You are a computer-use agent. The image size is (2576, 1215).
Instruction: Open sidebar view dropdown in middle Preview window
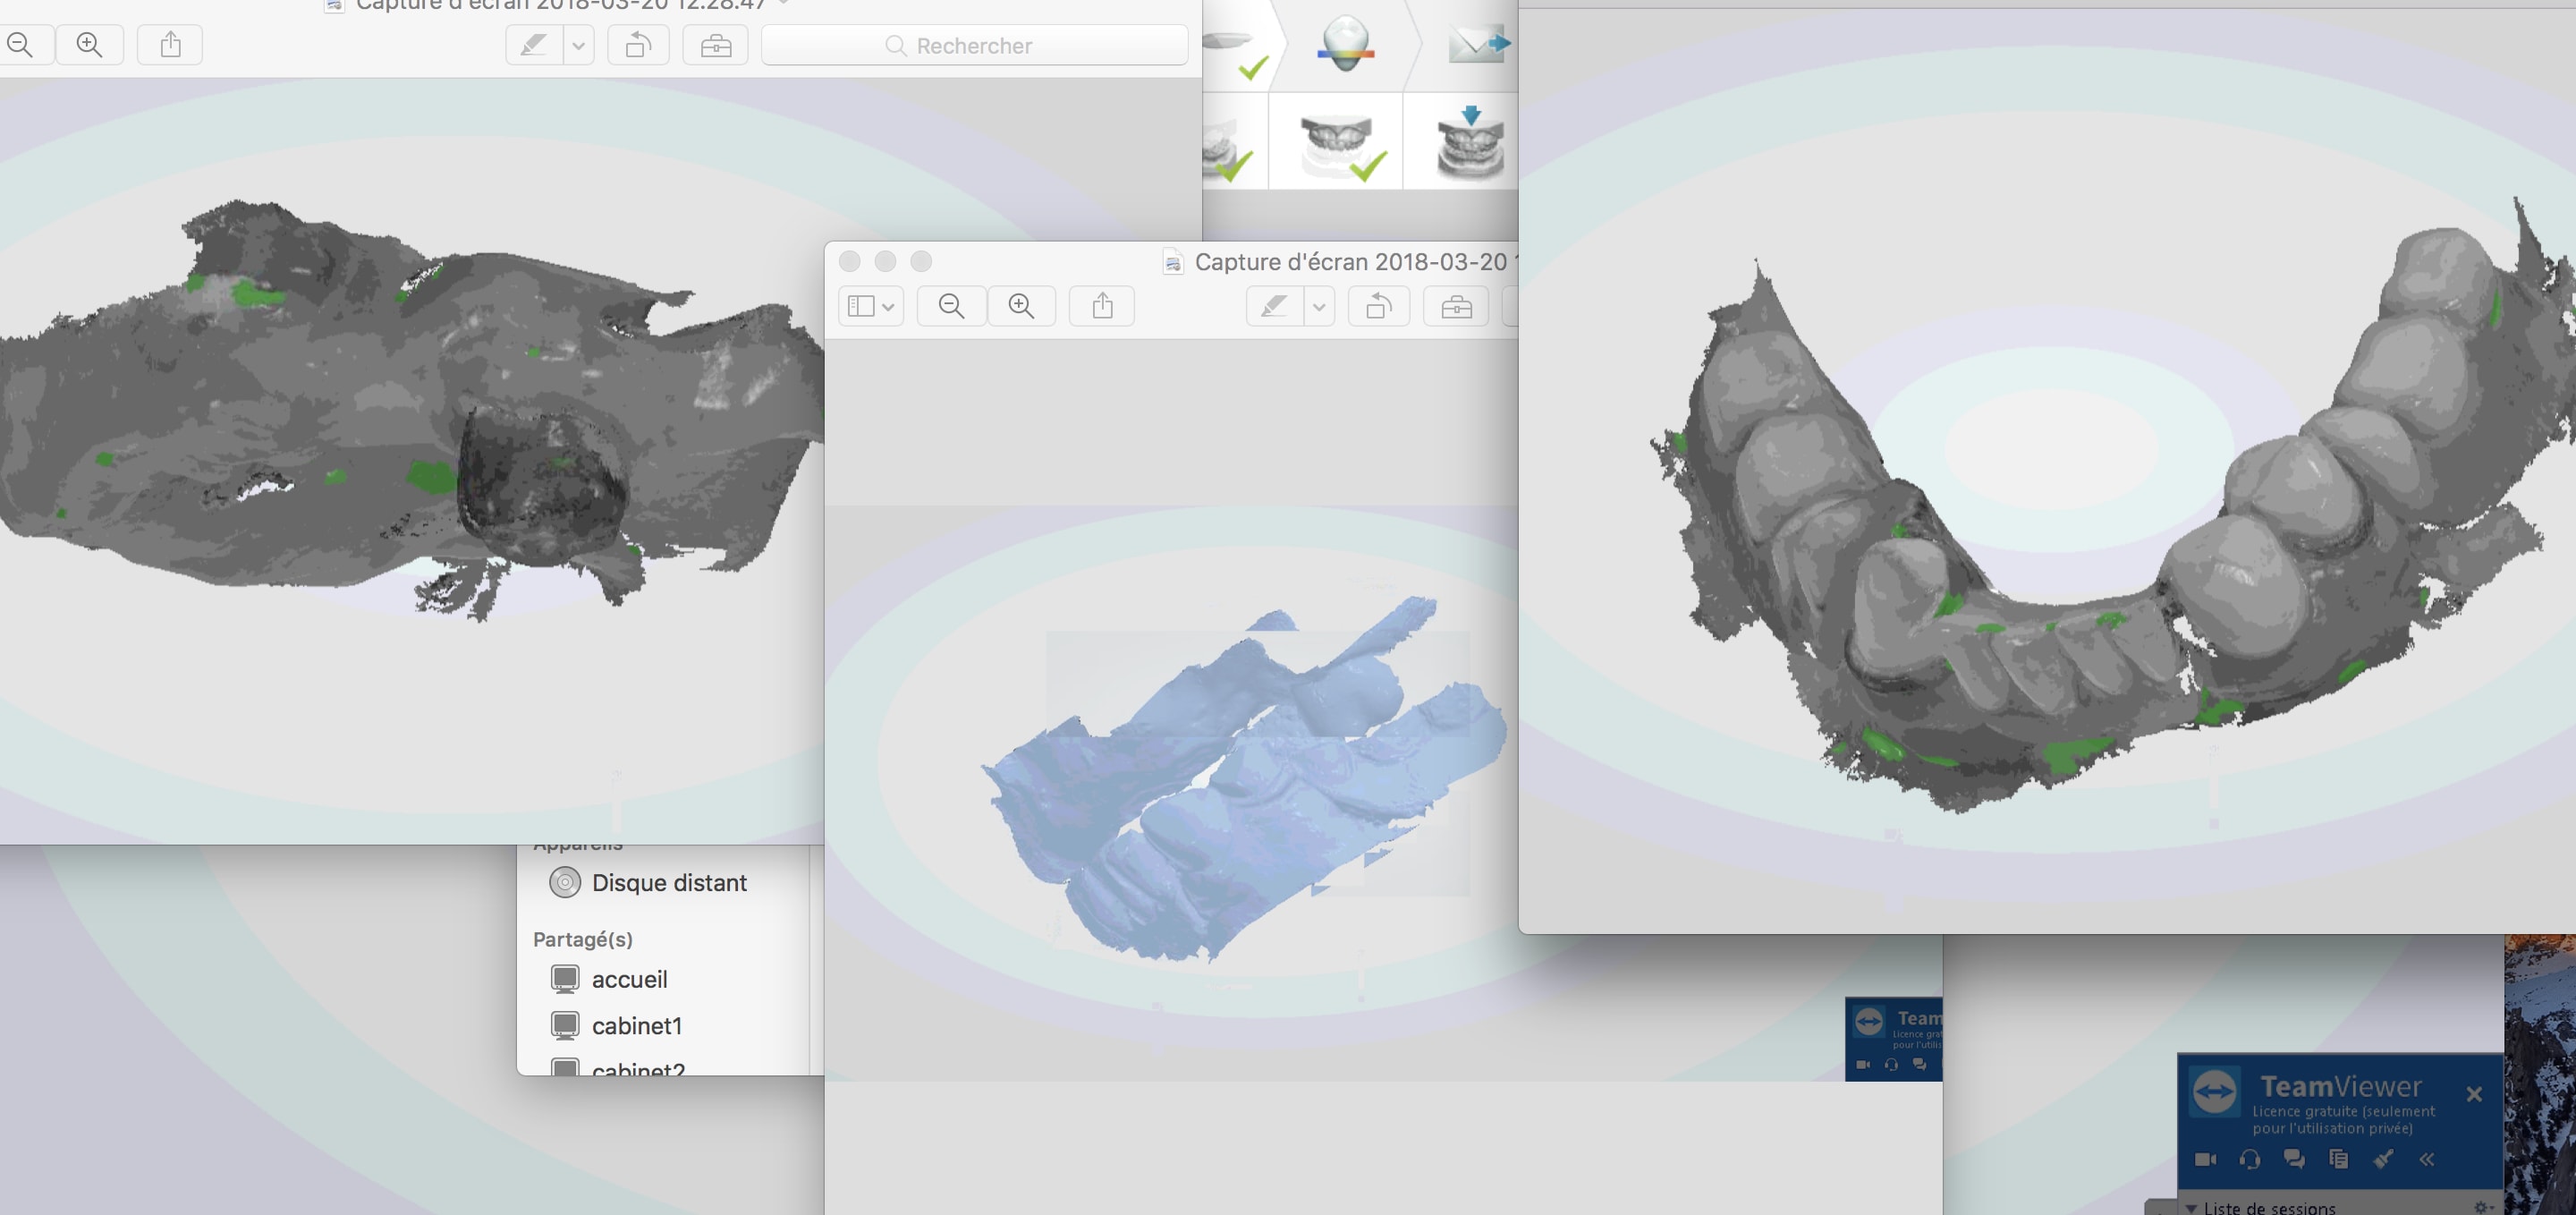[x=870, y=306]
